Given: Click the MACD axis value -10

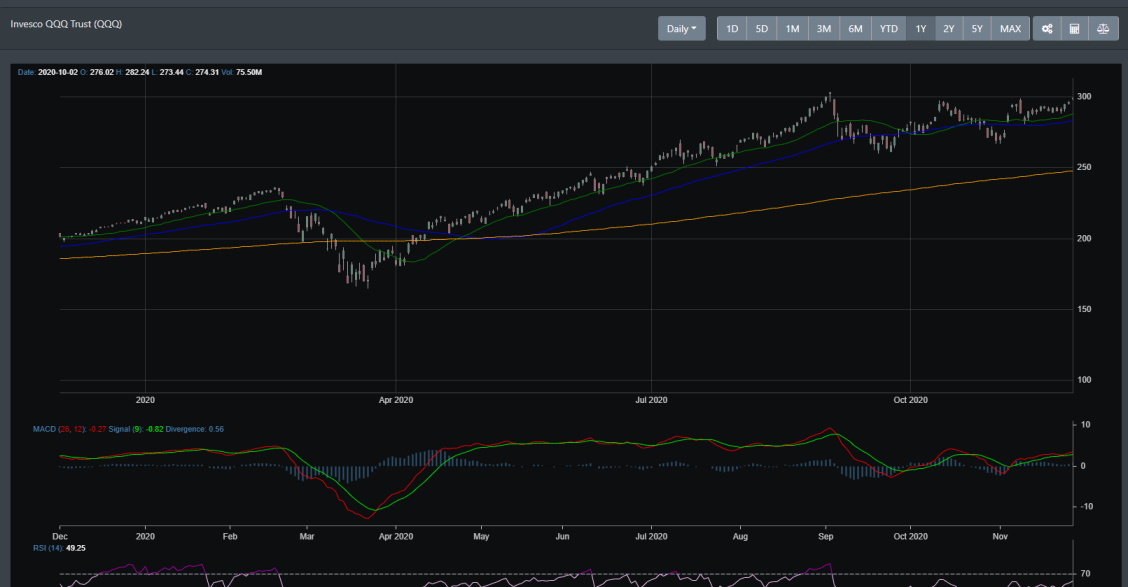Looking at the screenshot, I should pyautogui.click(x=1086, y=506).
